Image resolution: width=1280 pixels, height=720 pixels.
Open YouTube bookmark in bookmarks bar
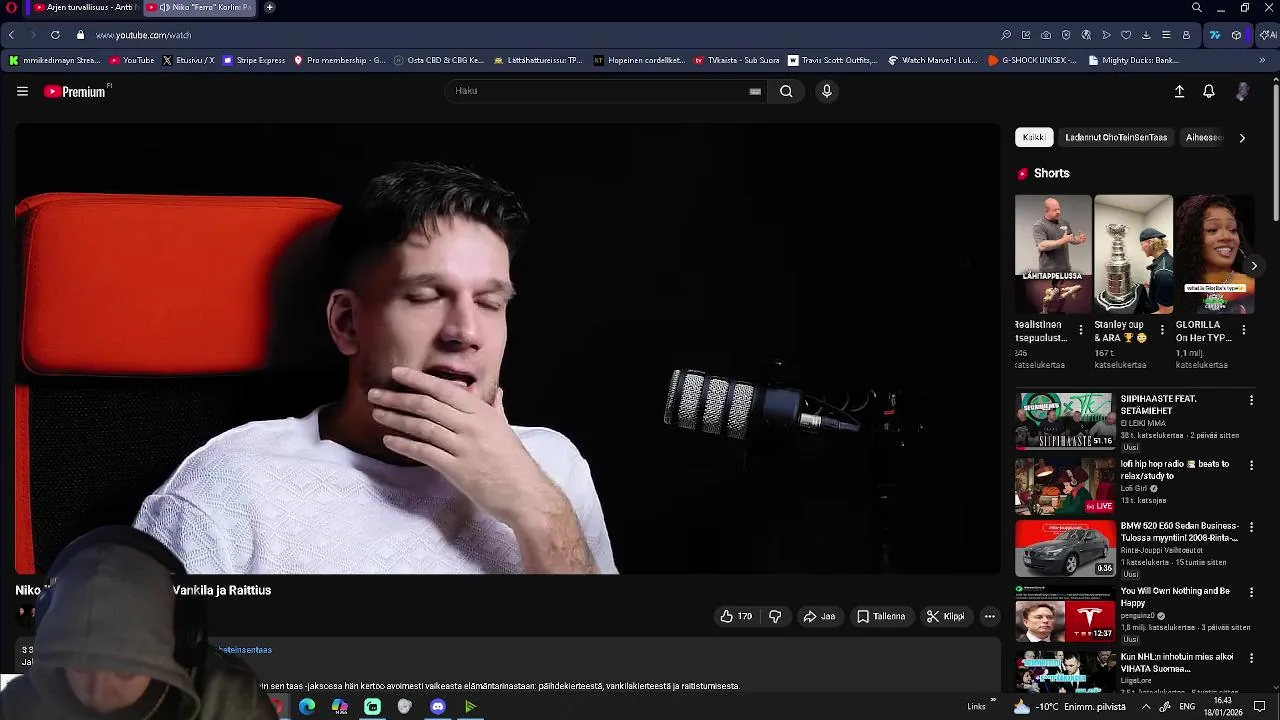(x=132, y=60)
